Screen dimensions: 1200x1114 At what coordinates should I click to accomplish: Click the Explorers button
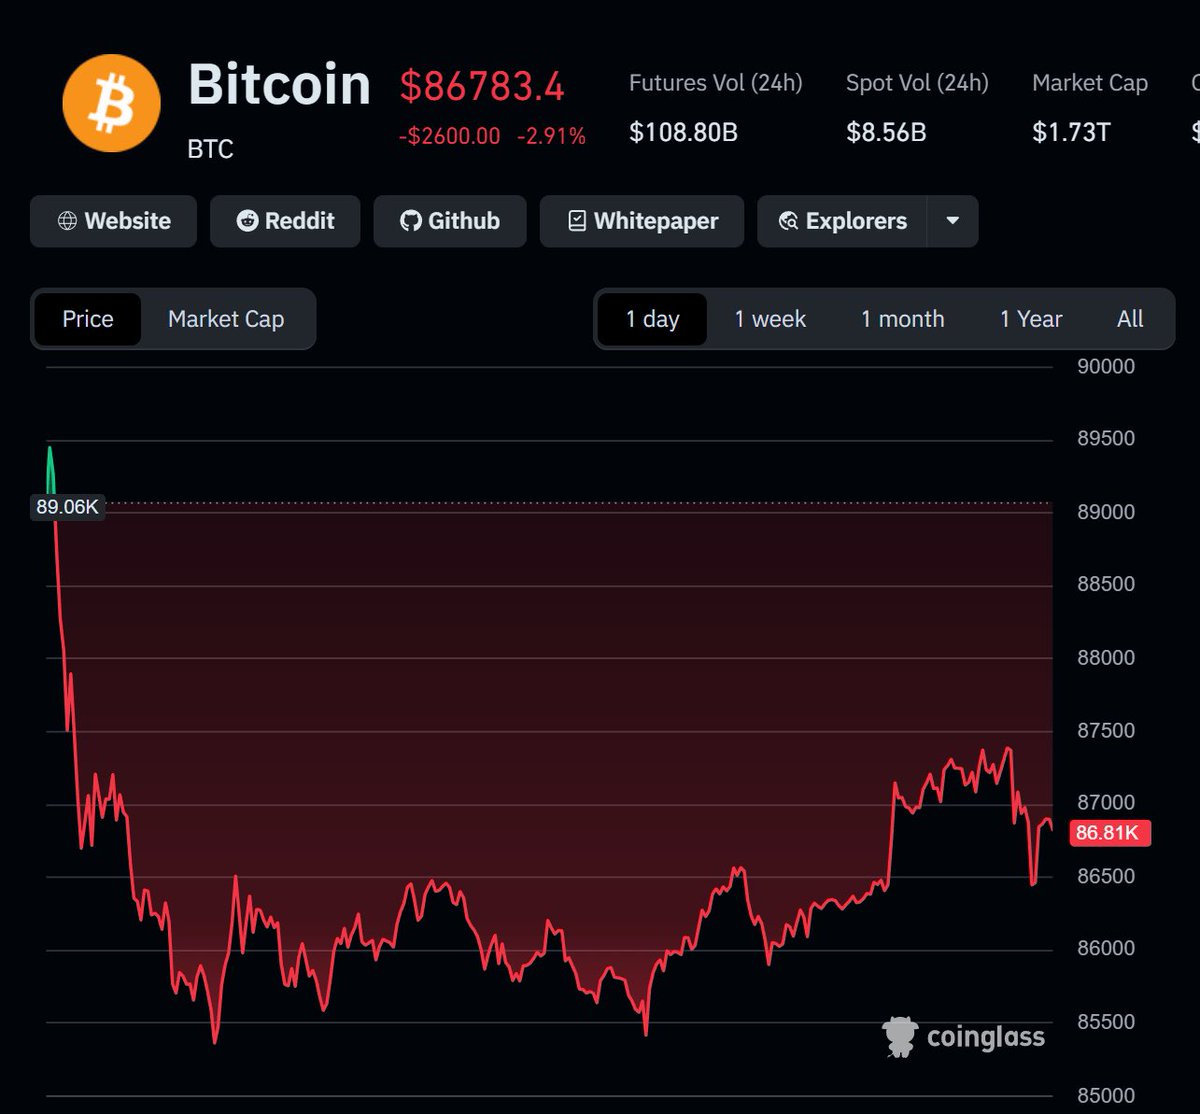click(x=843, y=221)
